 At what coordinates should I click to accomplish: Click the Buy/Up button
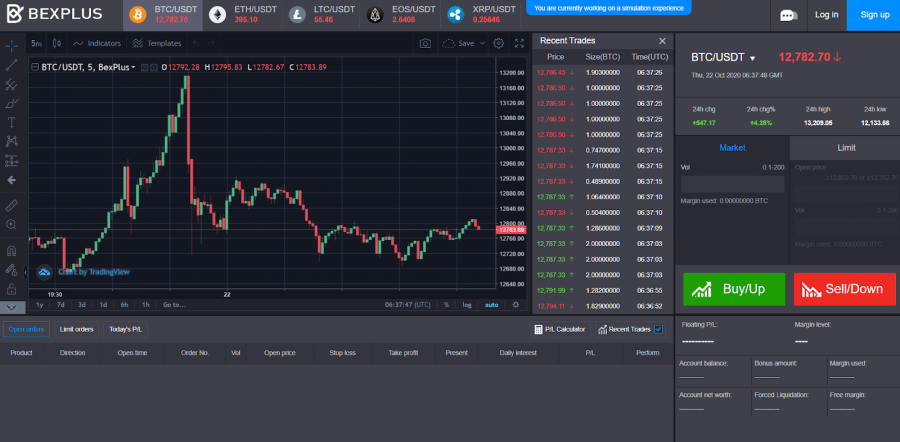tap(734, 289)
